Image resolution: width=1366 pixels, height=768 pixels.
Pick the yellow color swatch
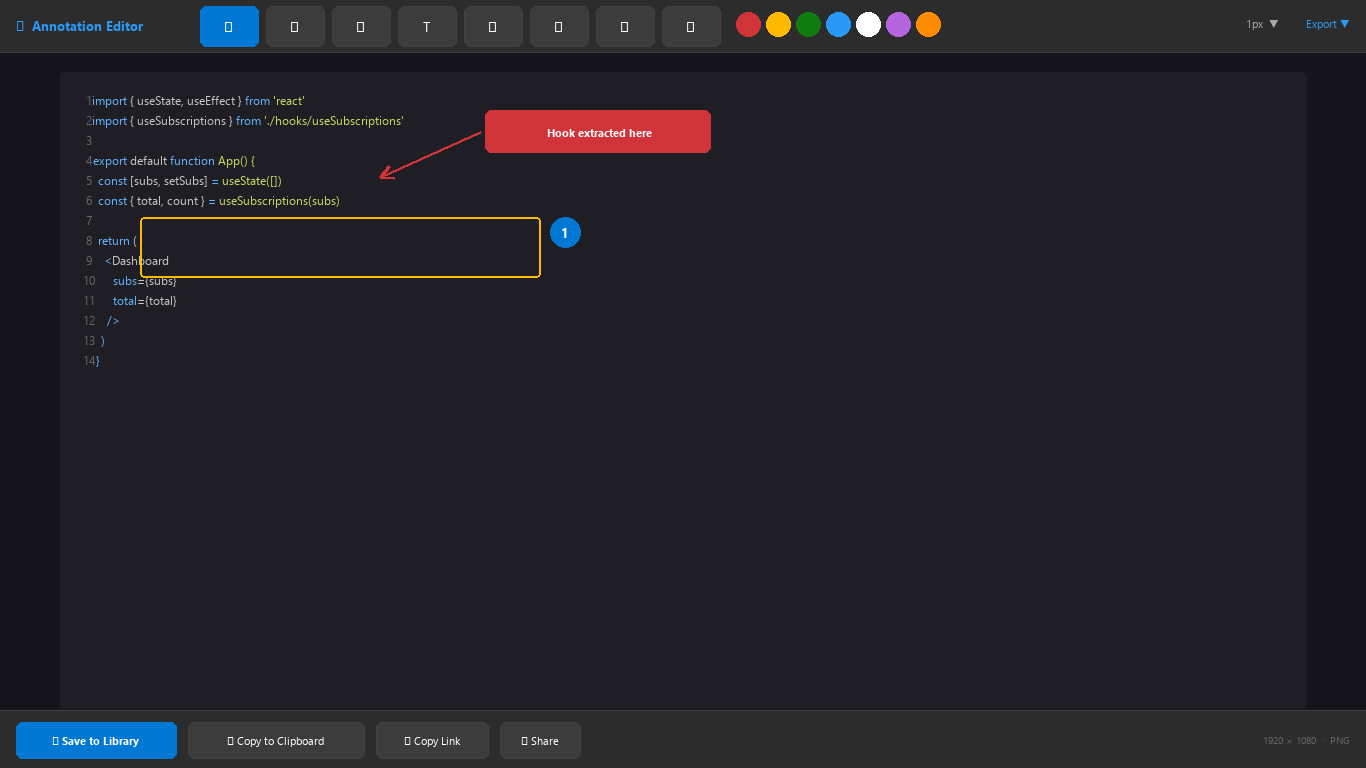coord(778,25)
